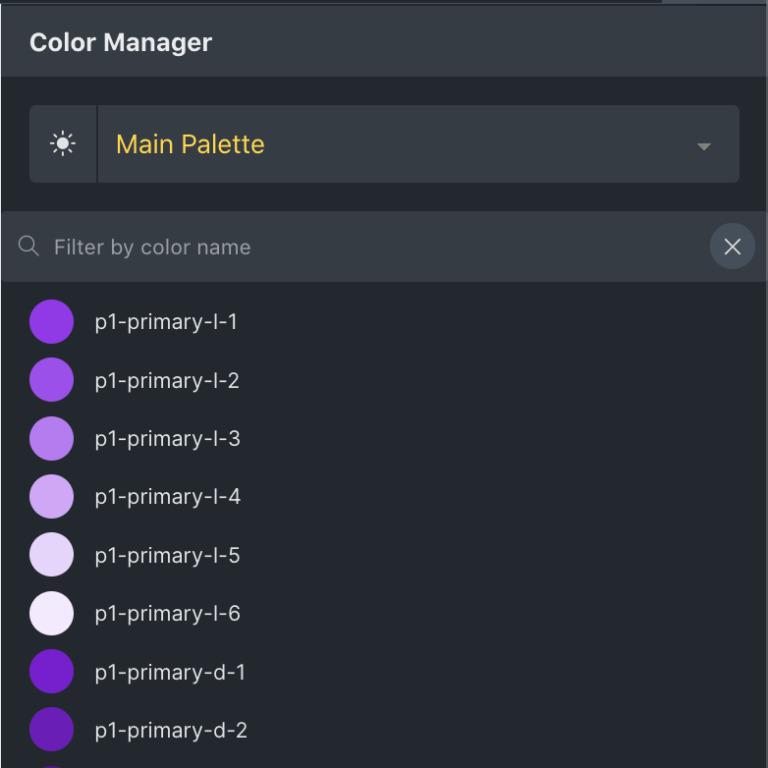Open the Main Palette dropdown

(x=400, y=144)
